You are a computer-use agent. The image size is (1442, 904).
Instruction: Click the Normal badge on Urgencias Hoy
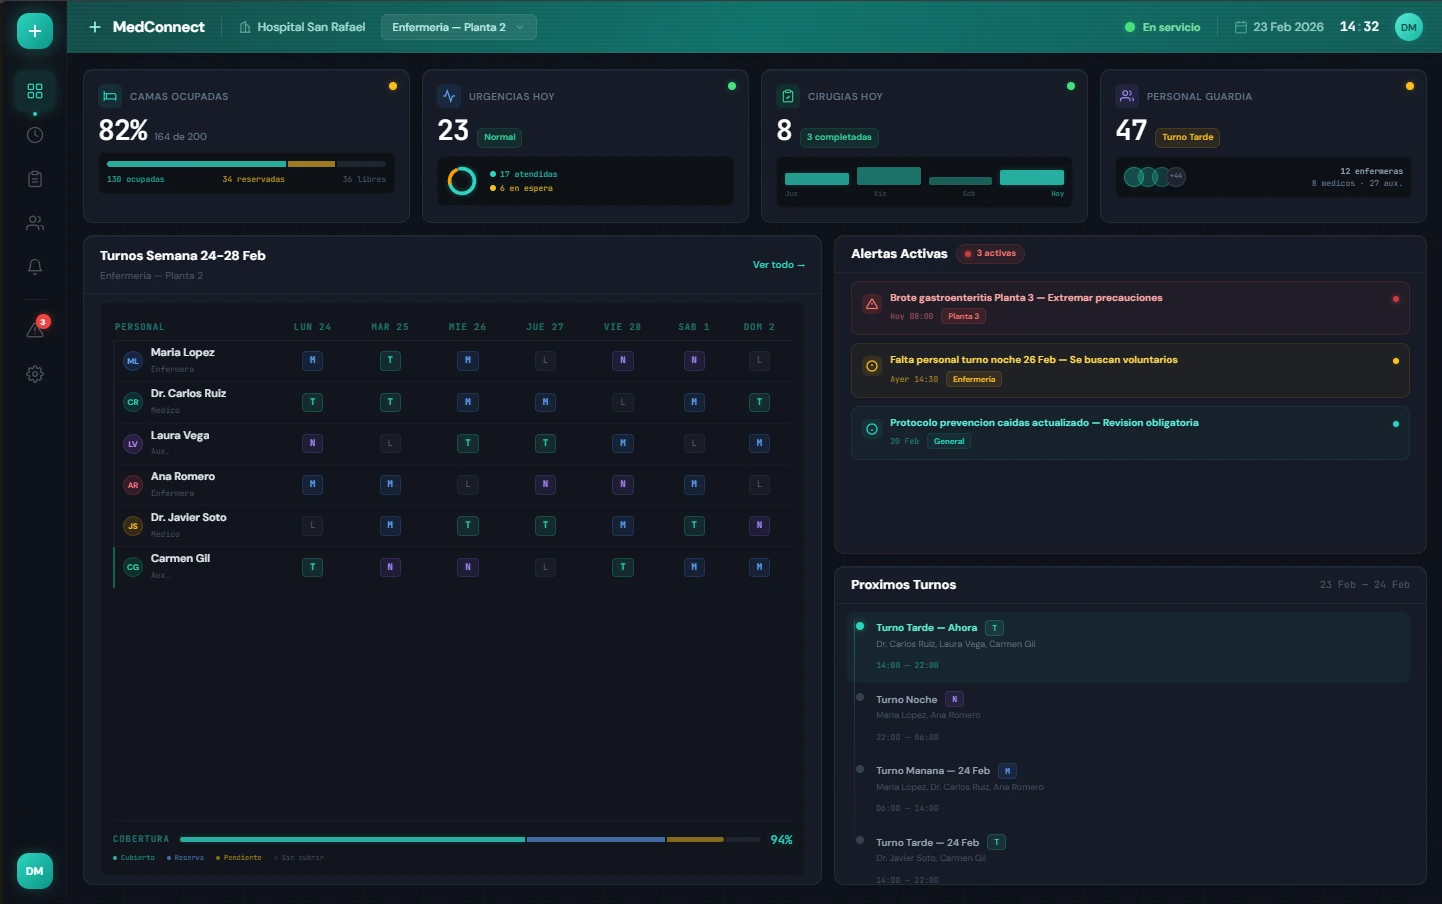click(500, 137)
